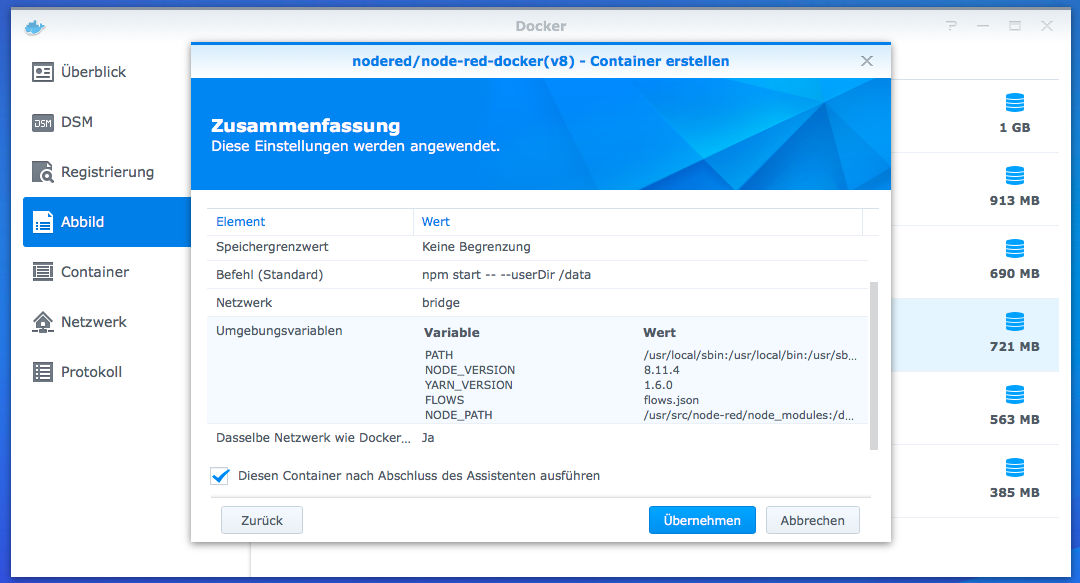Open the Überblick section
1080x583 pixels.
pos(107,72)
